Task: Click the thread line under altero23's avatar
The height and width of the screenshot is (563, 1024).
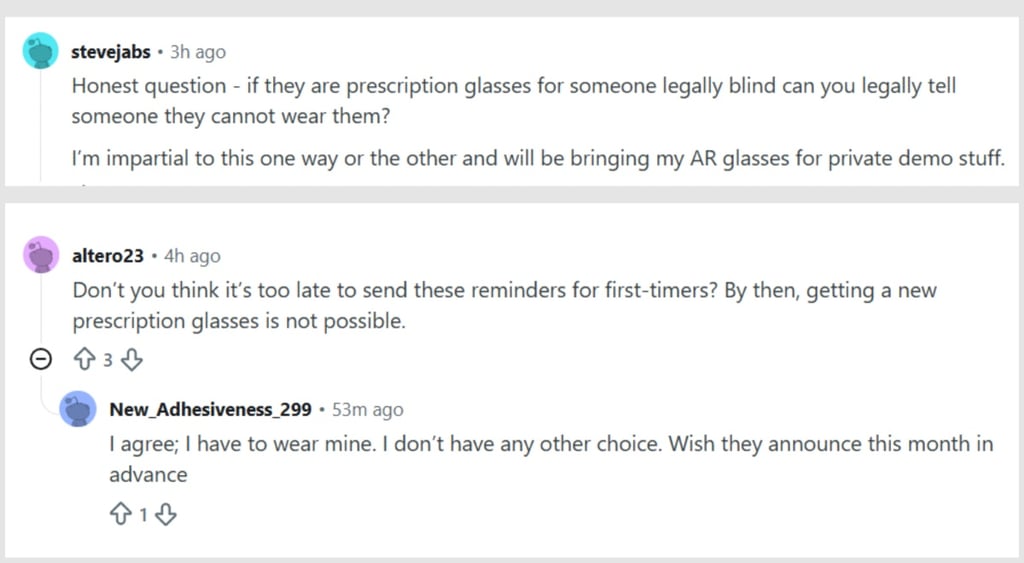Action: [41, 310]
